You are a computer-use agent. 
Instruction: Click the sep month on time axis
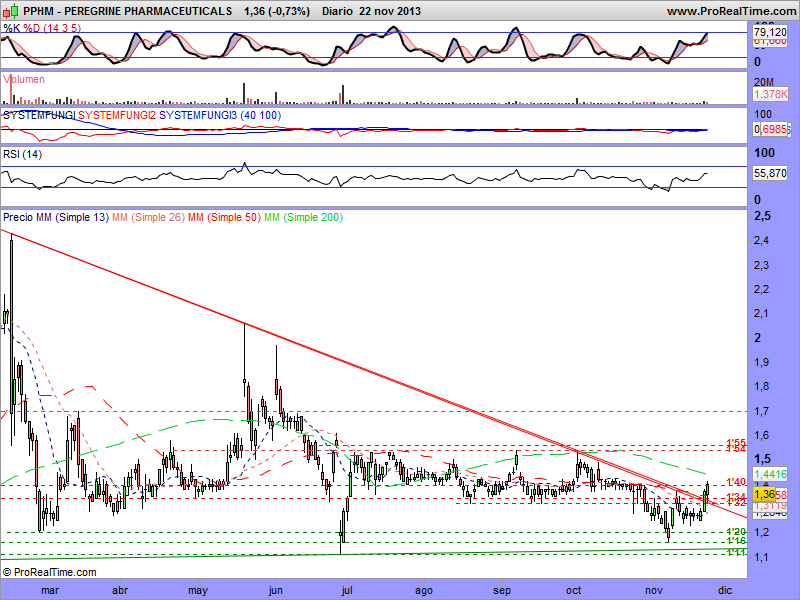[502, 590]
